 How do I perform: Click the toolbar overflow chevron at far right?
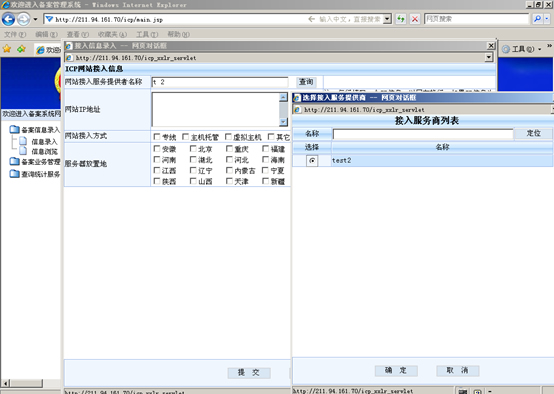click(549, 46)
